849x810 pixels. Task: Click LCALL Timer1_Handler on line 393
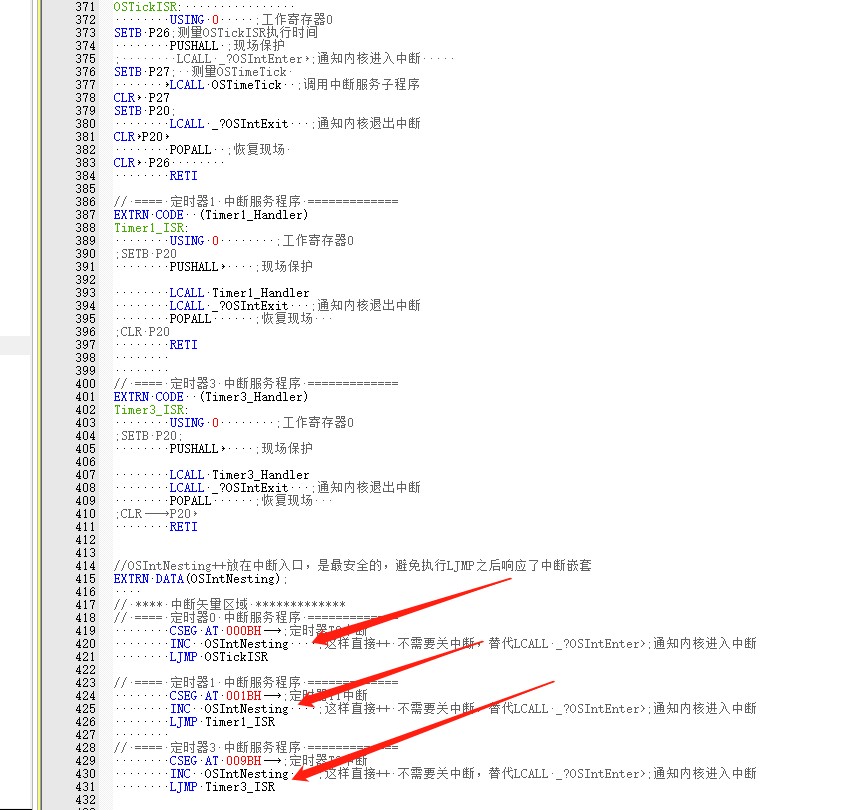coord(239,293)
